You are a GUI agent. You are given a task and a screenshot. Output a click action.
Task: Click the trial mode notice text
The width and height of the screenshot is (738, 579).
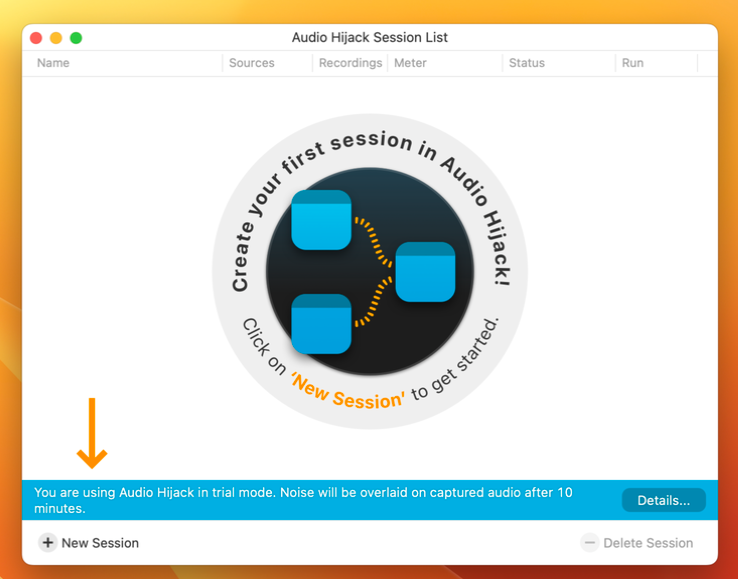303,500
